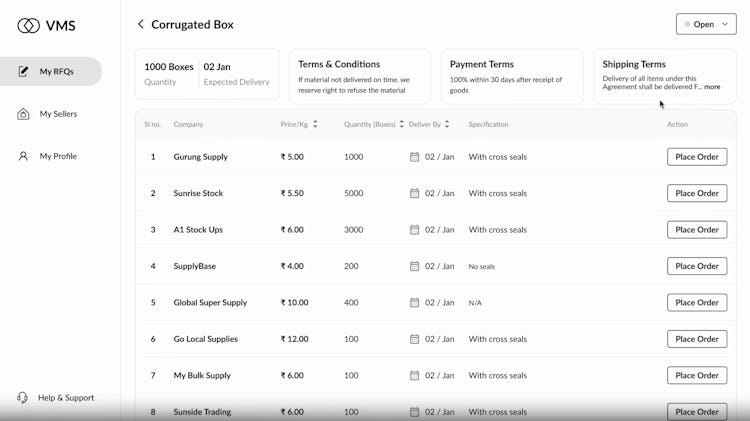The height and width of the screenshot is (421, 750).
Task: Select the A1 Stock Ups company row
Action: coord(198,230)
